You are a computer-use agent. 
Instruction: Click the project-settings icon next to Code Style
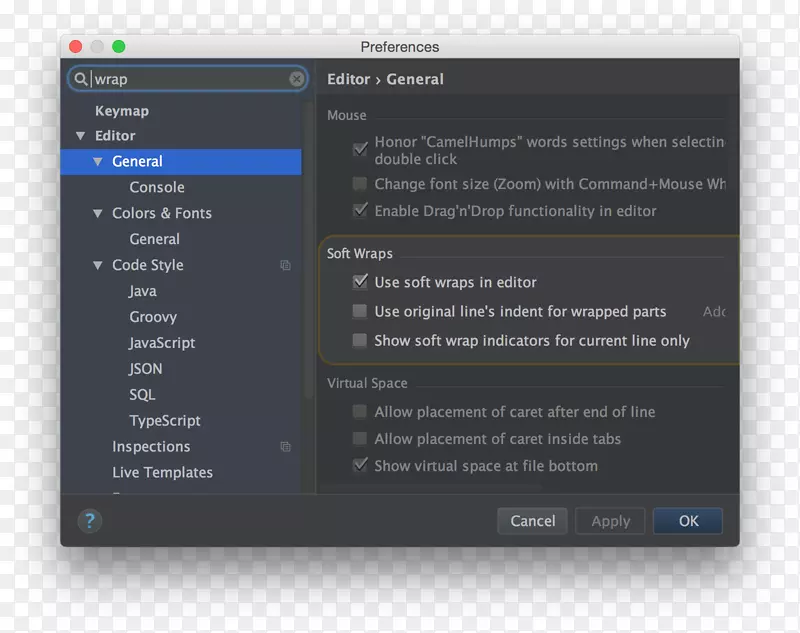(285, 265)
